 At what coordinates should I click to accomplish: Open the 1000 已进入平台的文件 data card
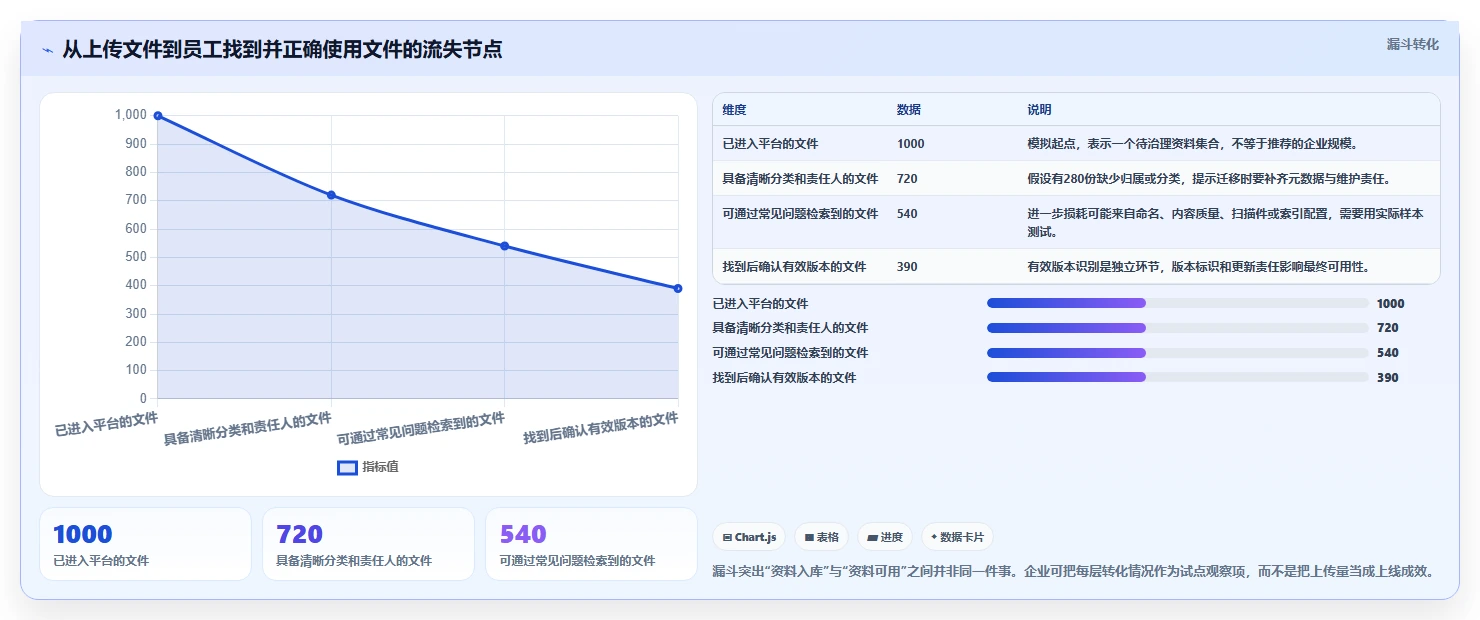pos(145,544)
